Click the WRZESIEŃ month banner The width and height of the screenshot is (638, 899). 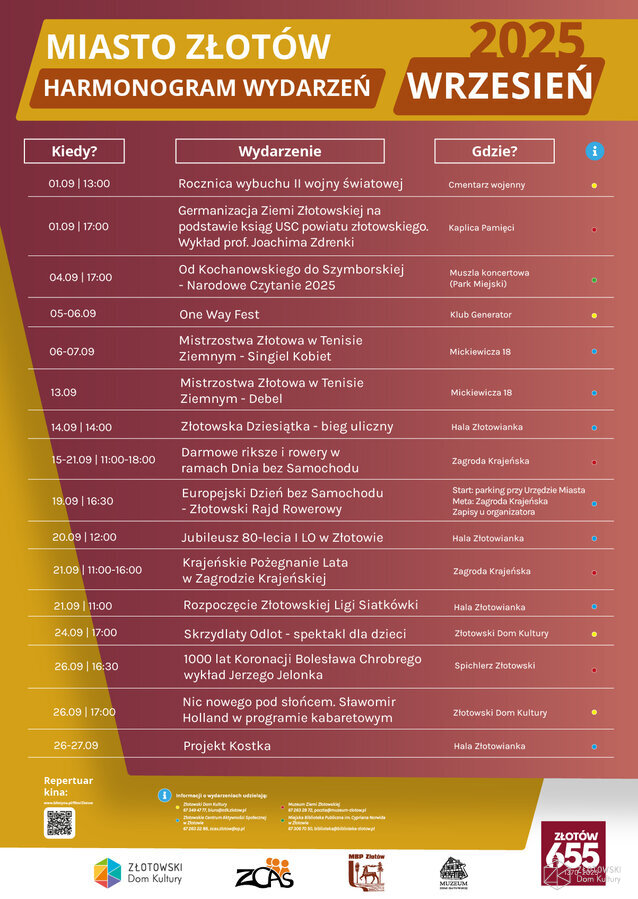[500, 86]
